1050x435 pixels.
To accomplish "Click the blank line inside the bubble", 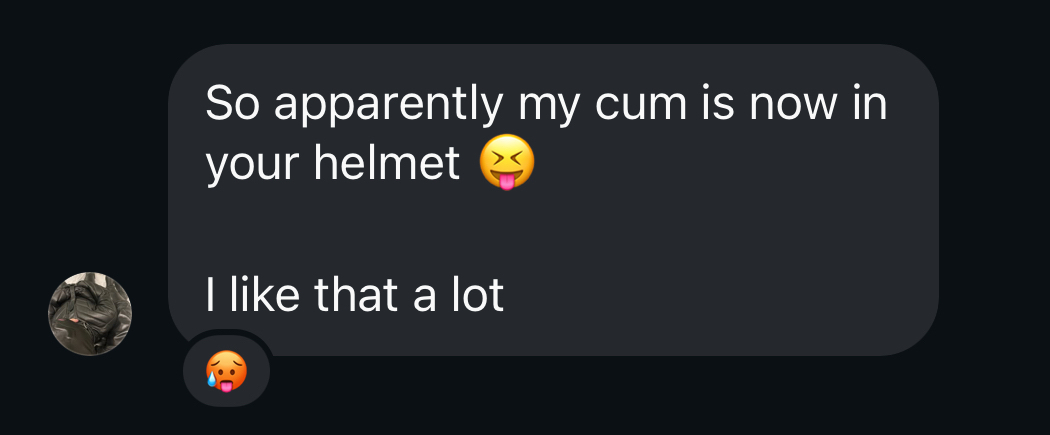I will 553,231.
